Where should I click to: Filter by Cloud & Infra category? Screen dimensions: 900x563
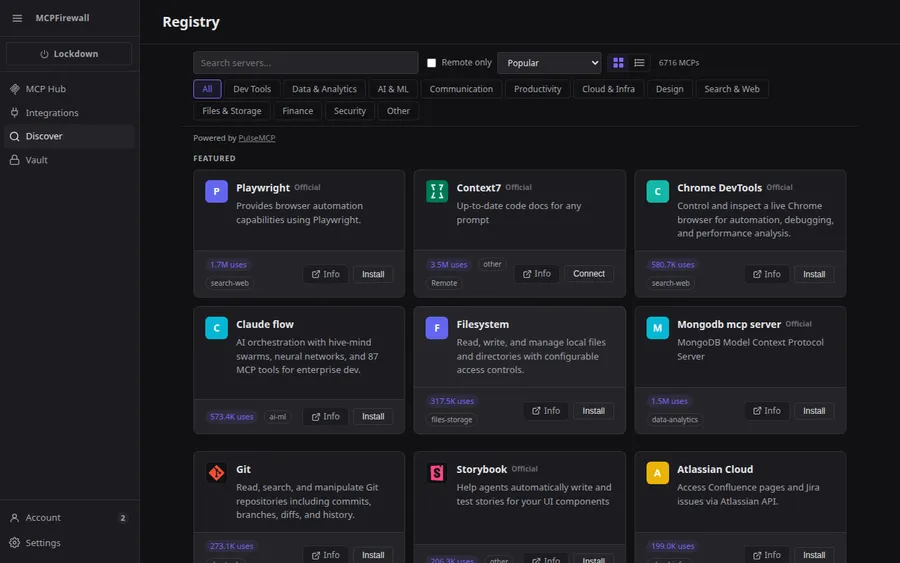point(608,89)
